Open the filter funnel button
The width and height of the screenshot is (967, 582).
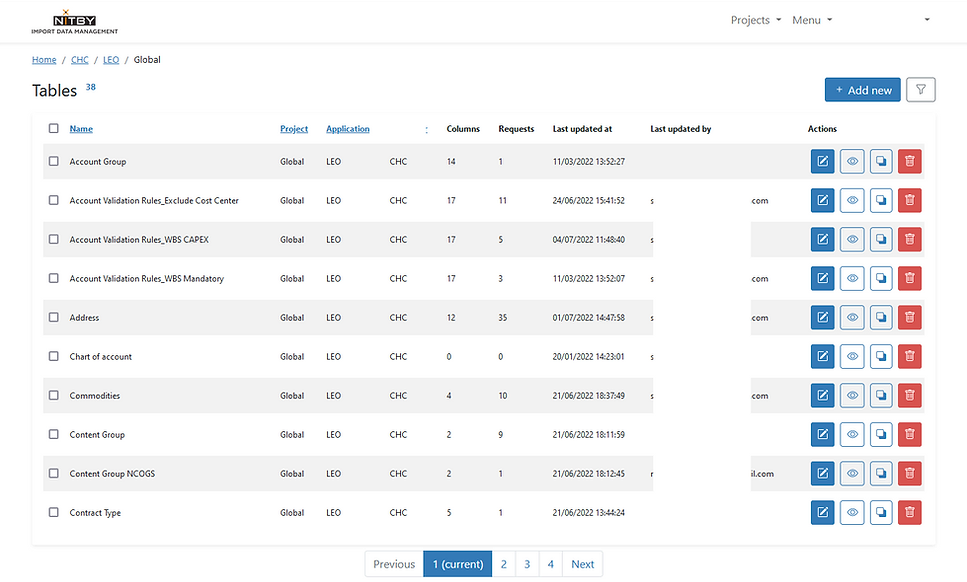[x=921, y=90]
